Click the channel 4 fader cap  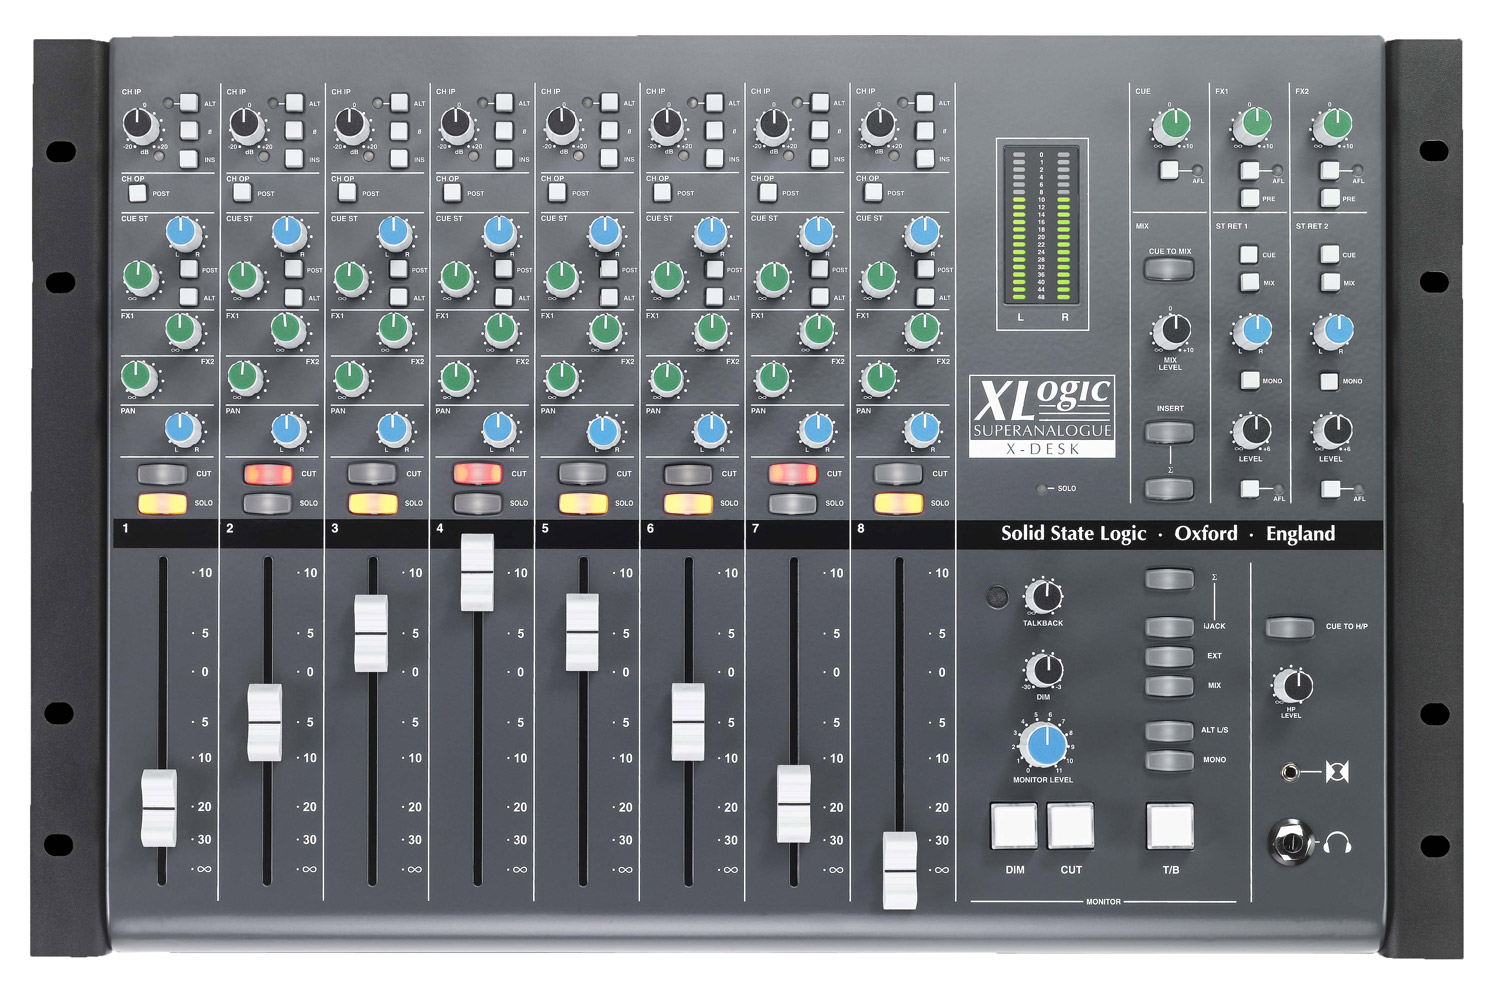[x=477, y=572]
